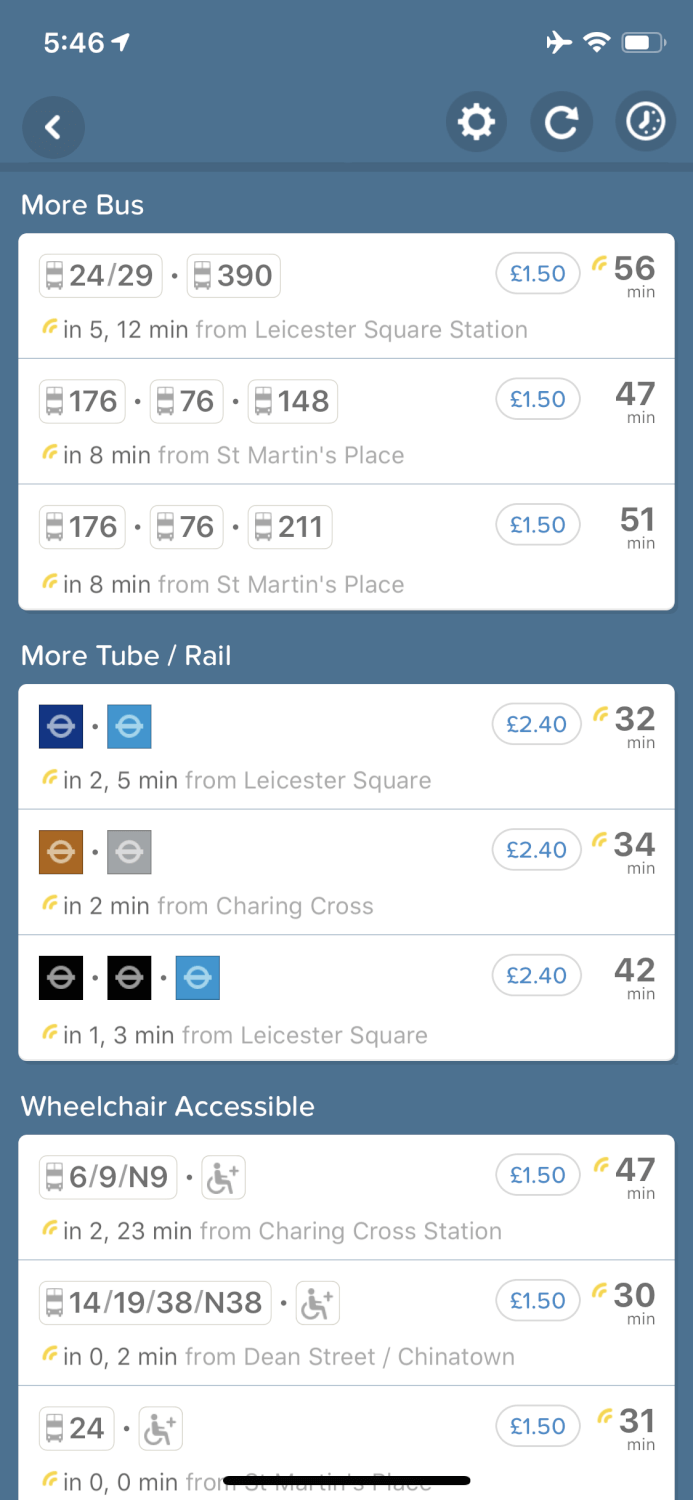Screen dimensions: 693x1500
Task: Refresh the journey results
Action: [561, 121]
